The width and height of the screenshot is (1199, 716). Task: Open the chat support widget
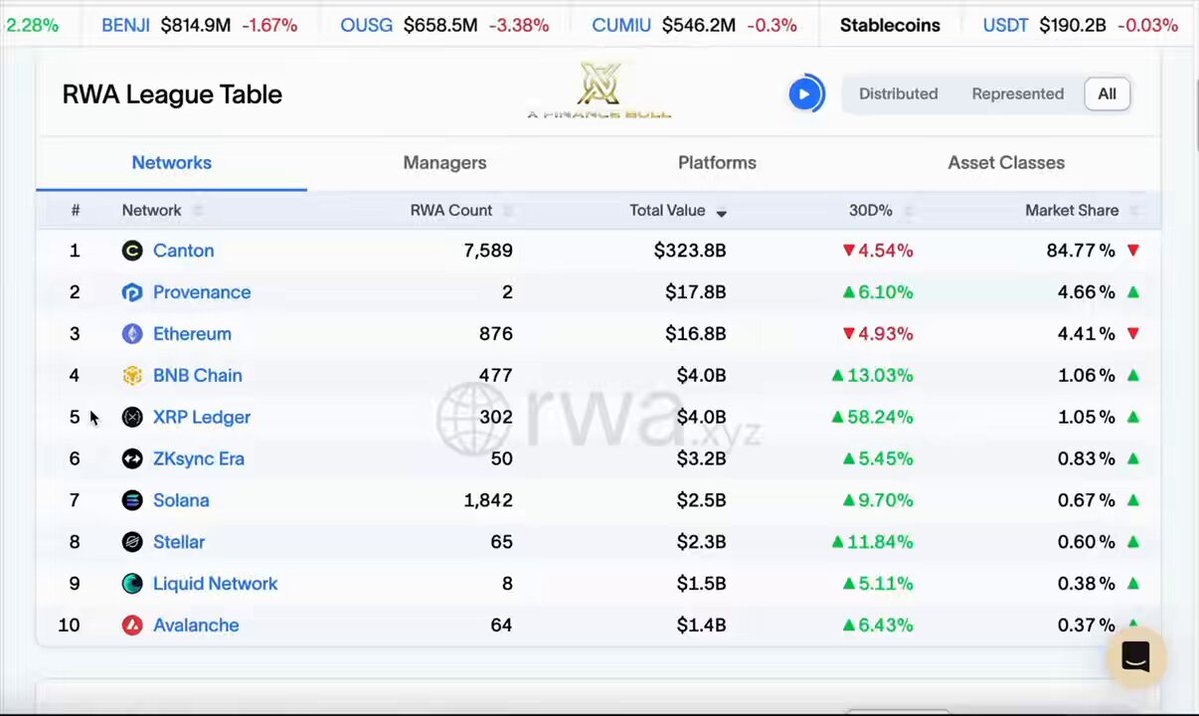tap(1136, 656)
